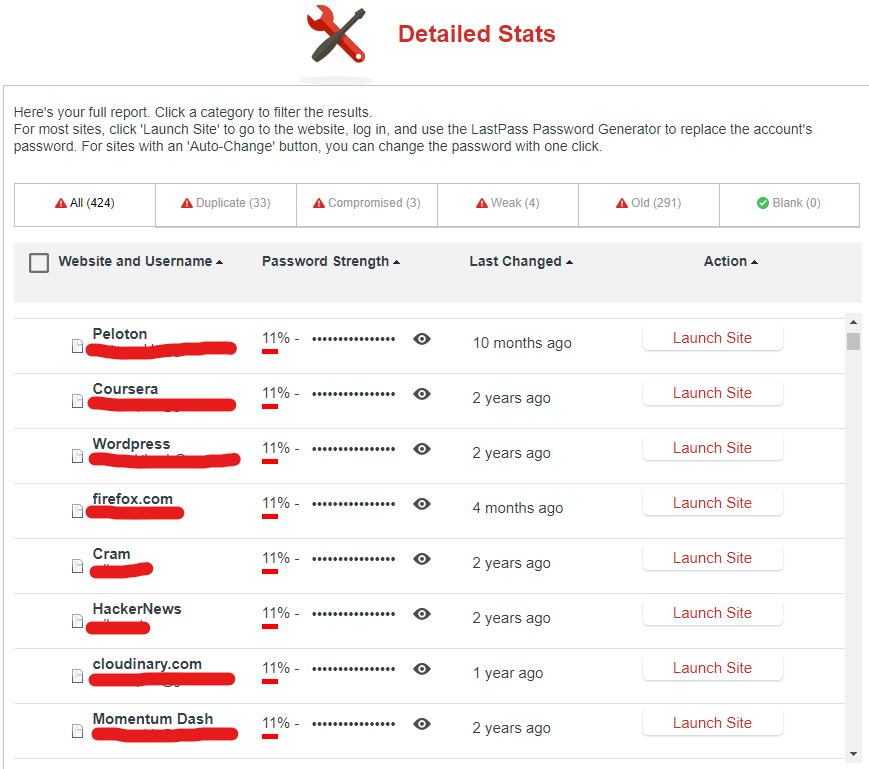Screen dimensions: 869x769
Task: Click the Momentum Dash site name
Action: click(152, 718)
